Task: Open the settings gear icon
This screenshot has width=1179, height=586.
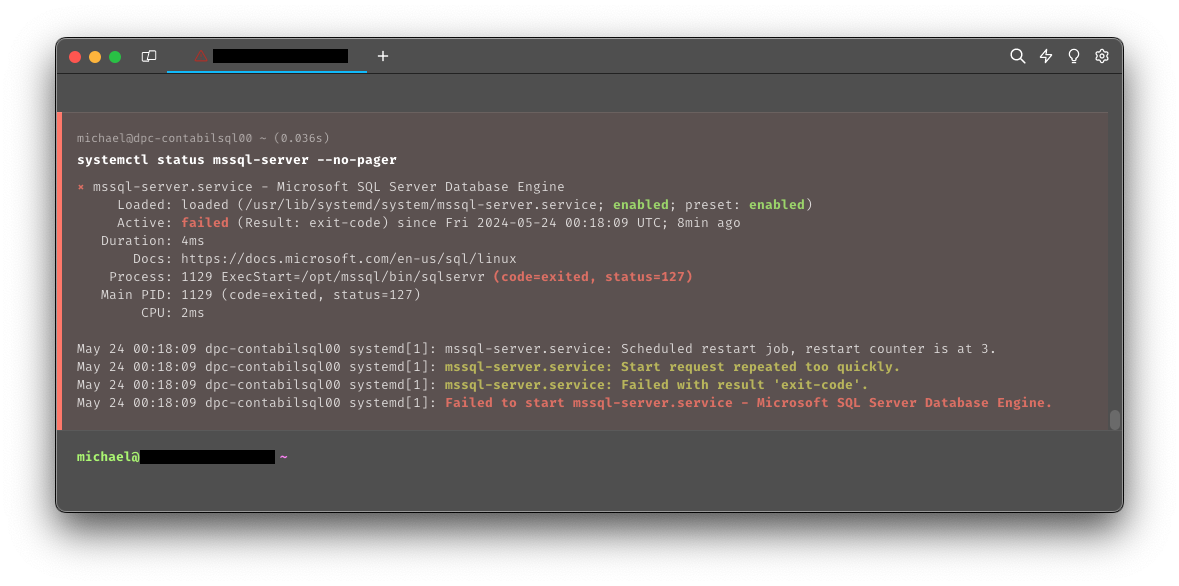Action: 1102,56
